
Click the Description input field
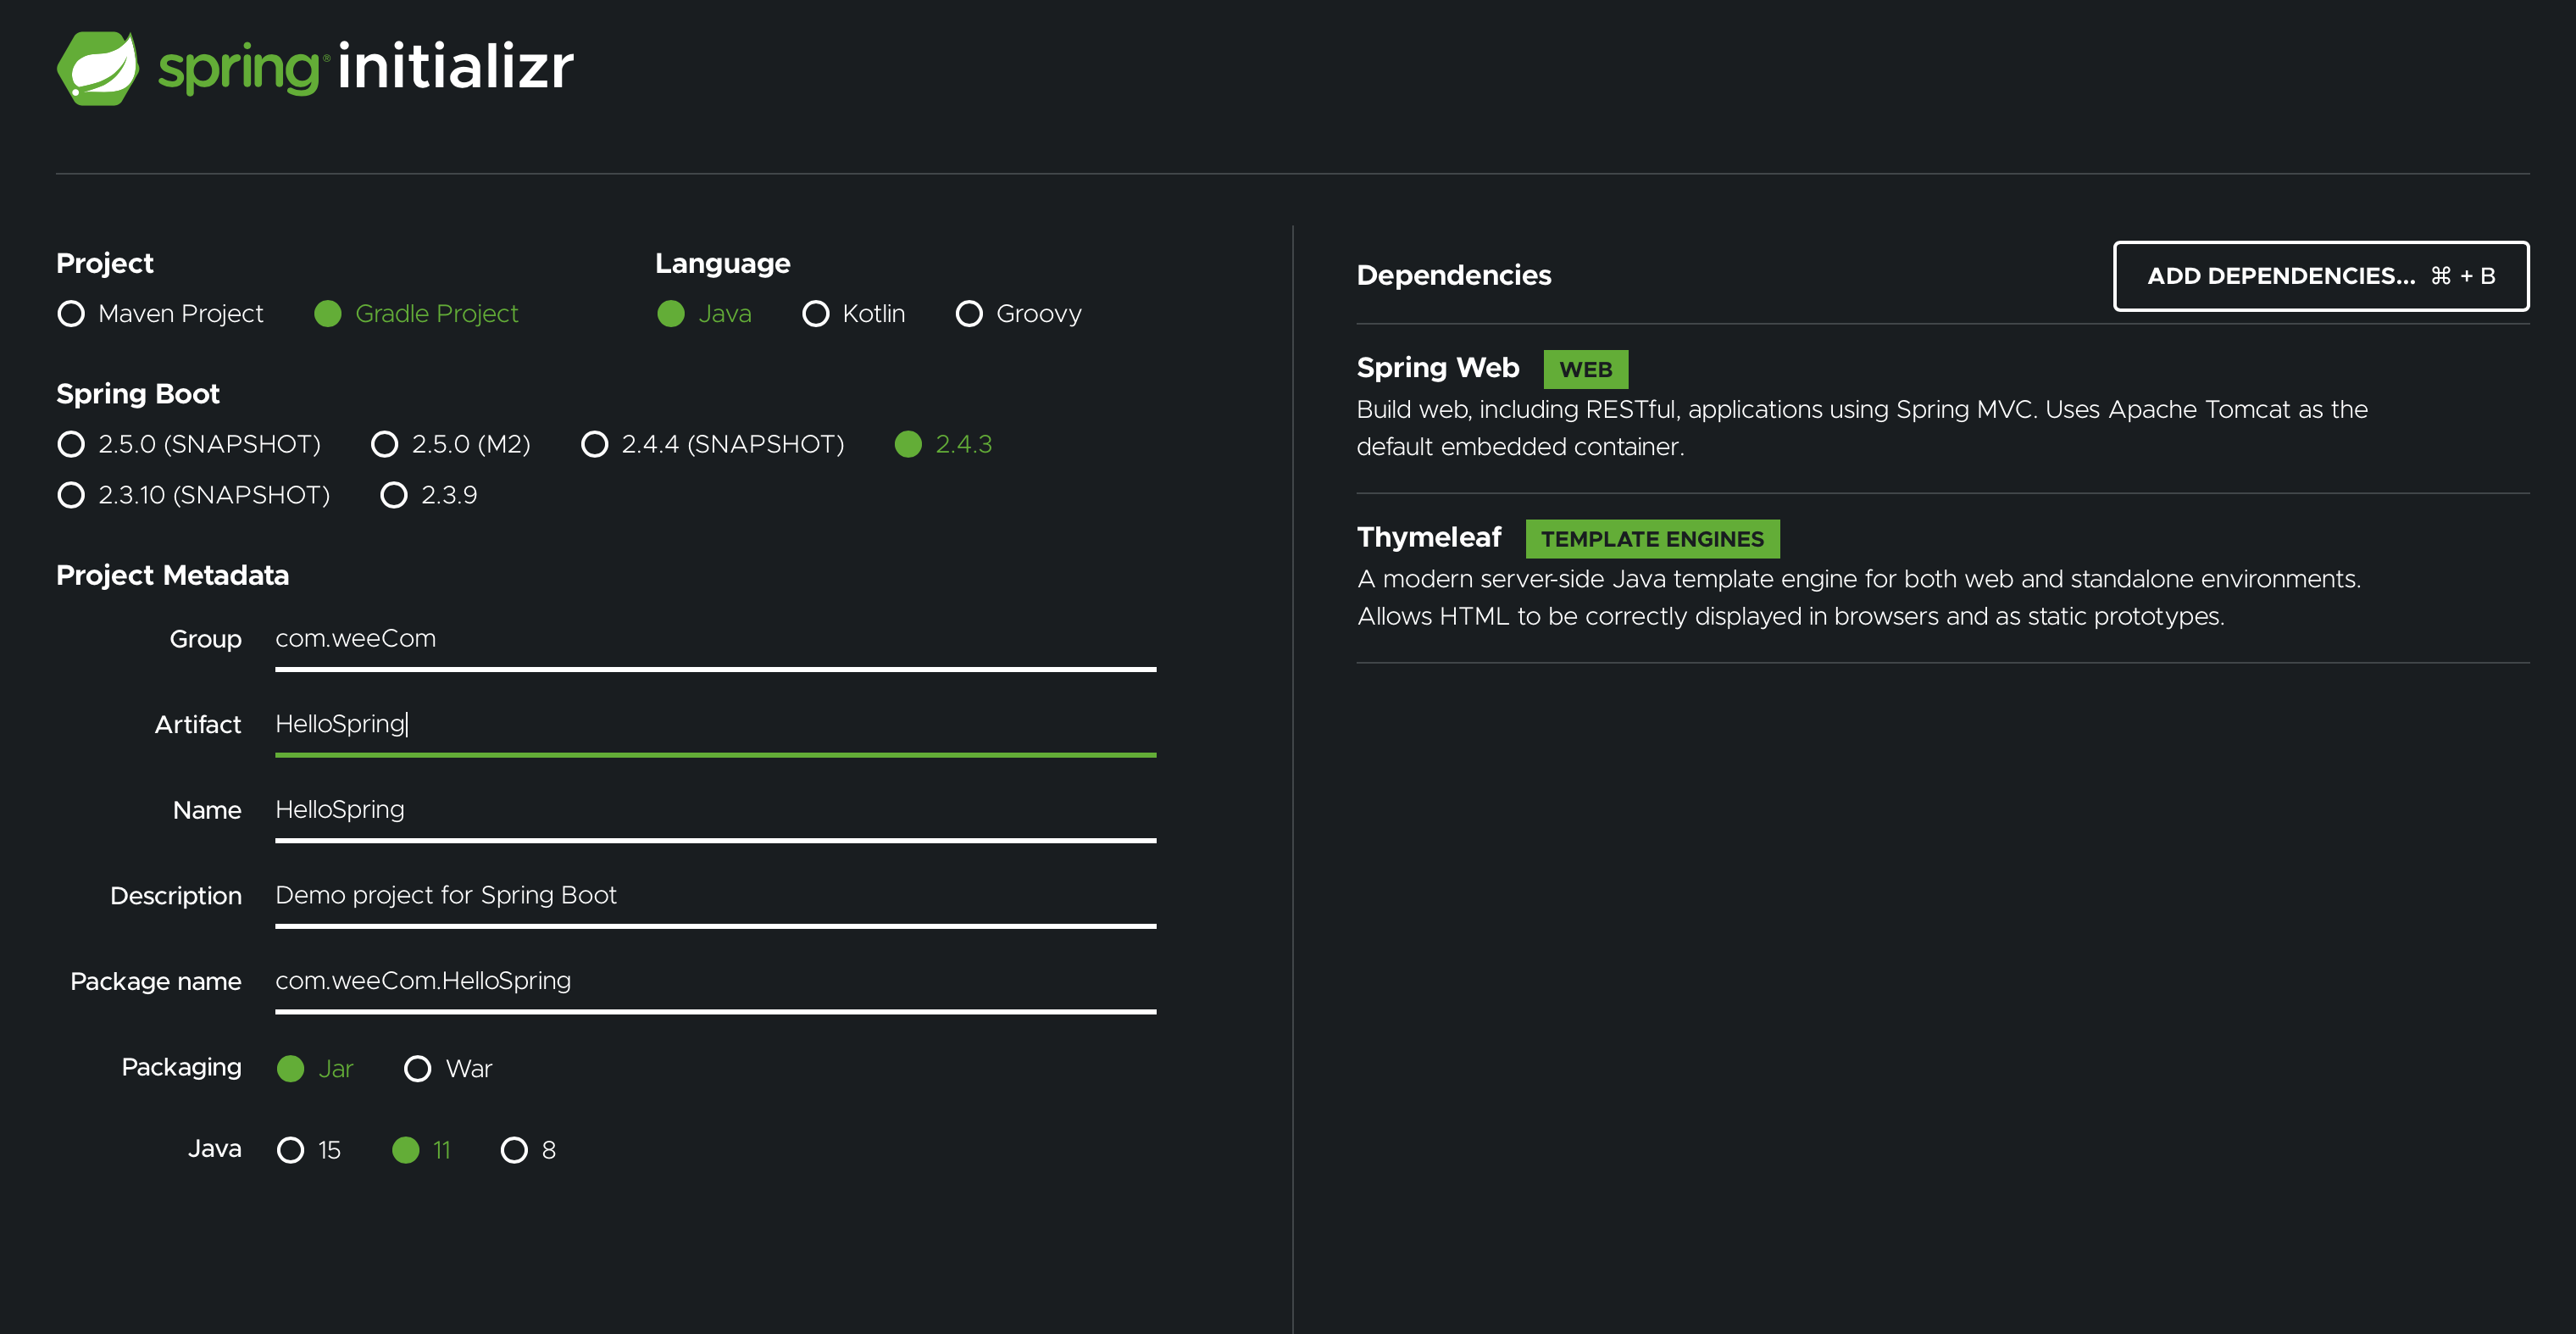tap(716, 897)
